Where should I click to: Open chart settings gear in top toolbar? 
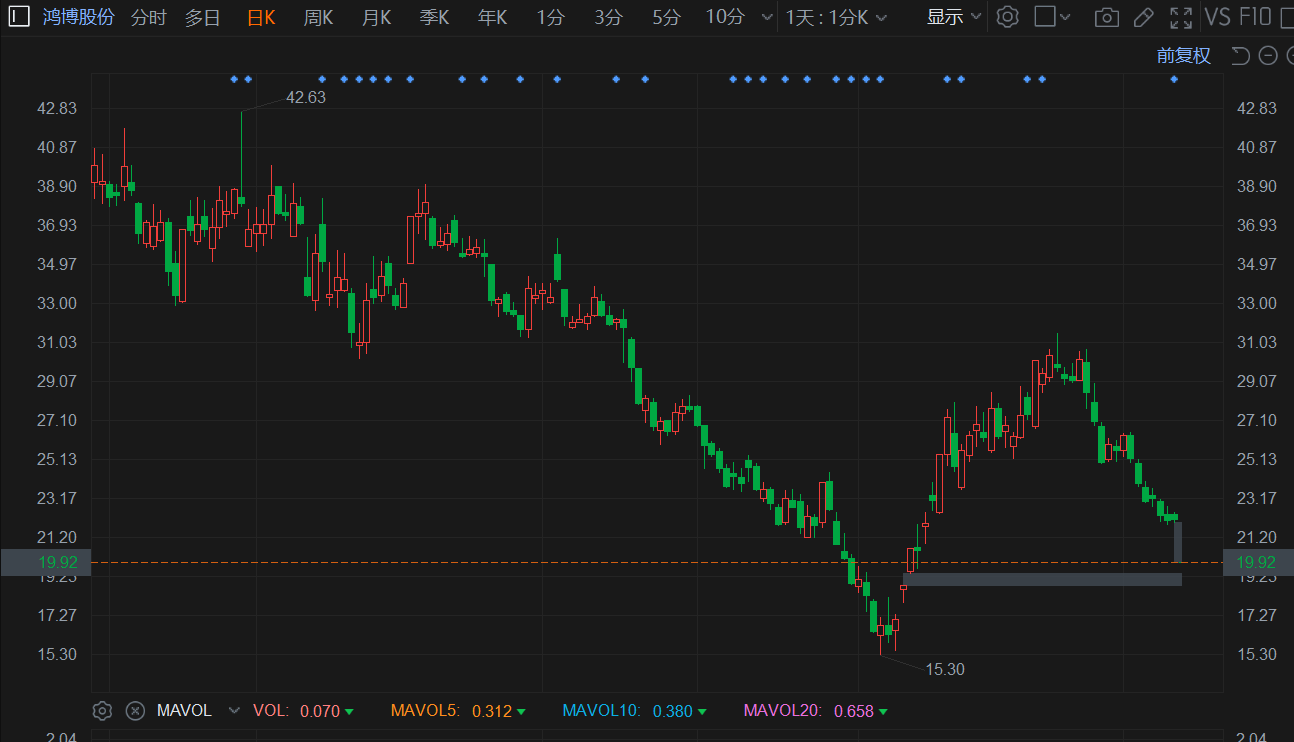click(x=1008, y=17)
